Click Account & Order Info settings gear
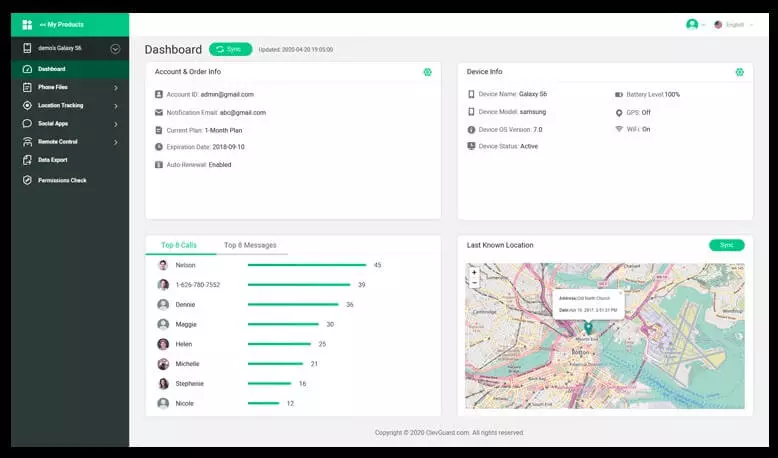This screenshot has width=778, height=458. [x=427, y=72]
